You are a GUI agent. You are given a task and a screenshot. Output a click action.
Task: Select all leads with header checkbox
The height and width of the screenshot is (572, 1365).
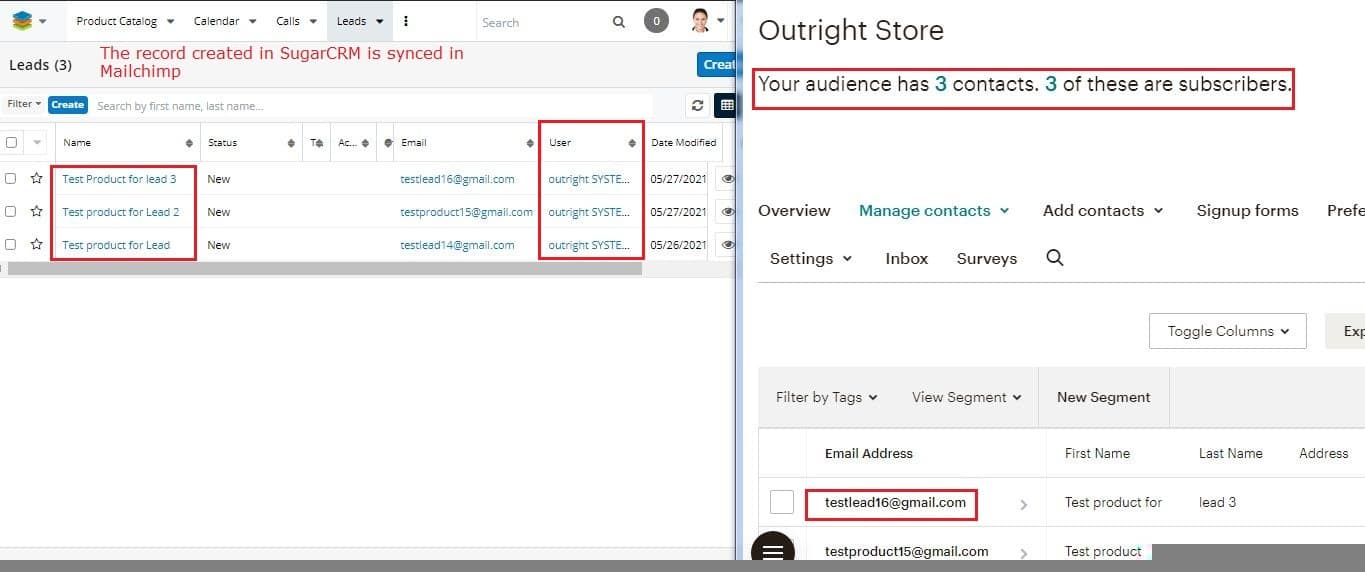pyautogui.click(x=11, y=143)
